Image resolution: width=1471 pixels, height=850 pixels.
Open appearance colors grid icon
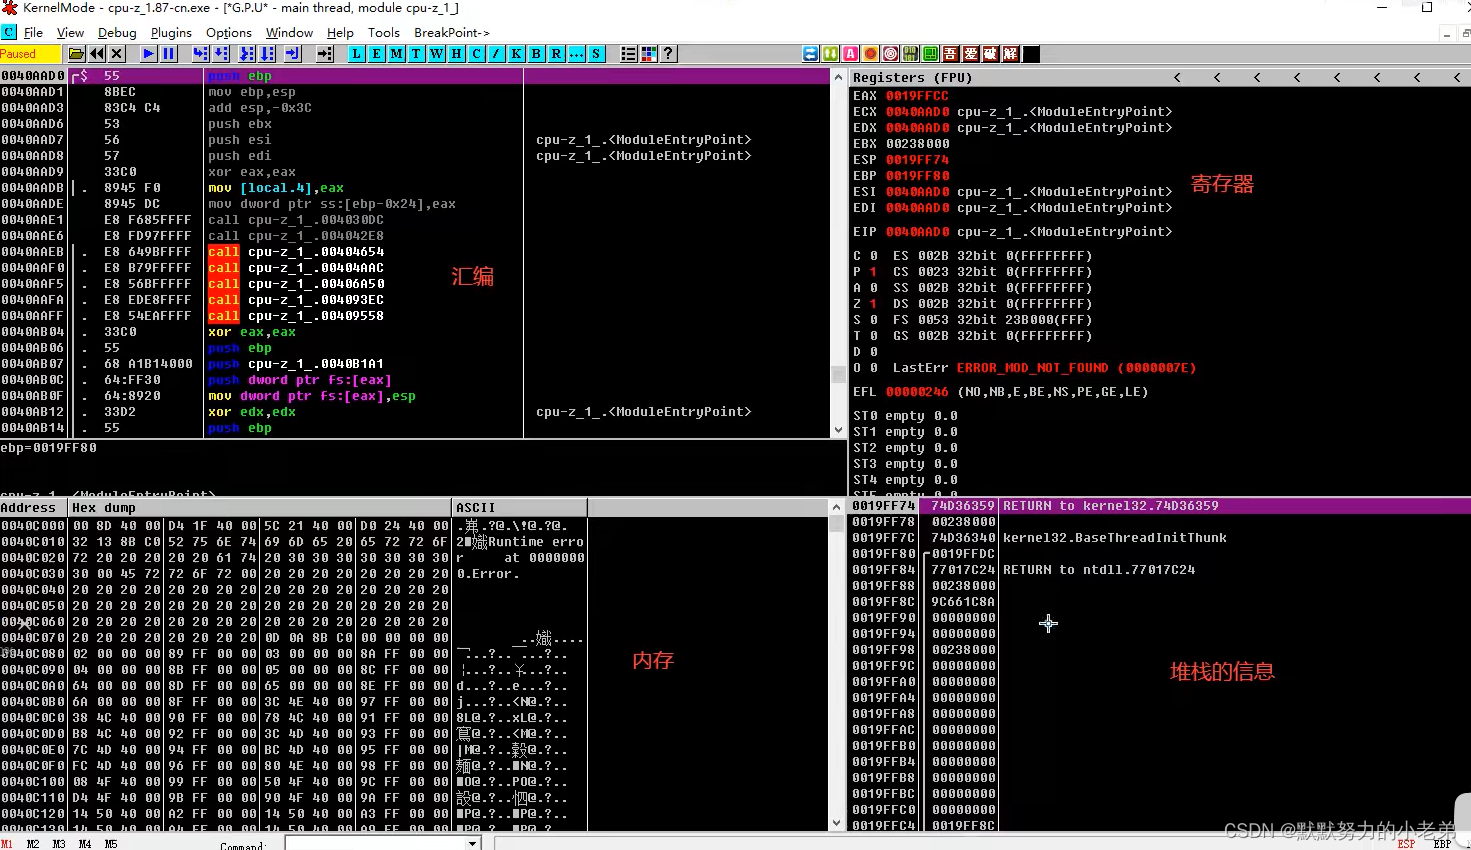click(649, 54)
